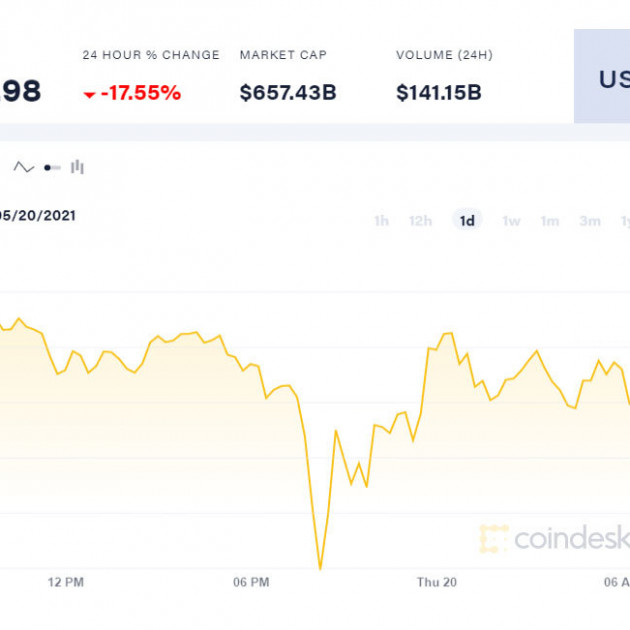Click the 05/20/2021 date label
The height and width of the screenshot is (630, 630).
pos(38,215)
